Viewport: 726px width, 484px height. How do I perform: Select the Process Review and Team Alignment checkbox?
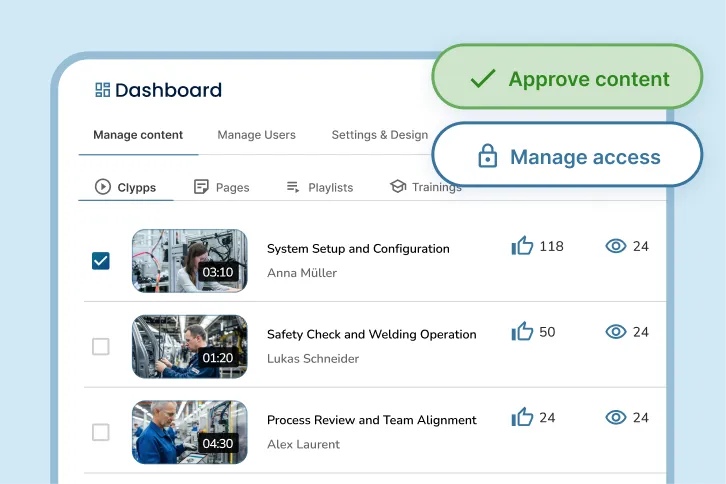click(101, 432)
